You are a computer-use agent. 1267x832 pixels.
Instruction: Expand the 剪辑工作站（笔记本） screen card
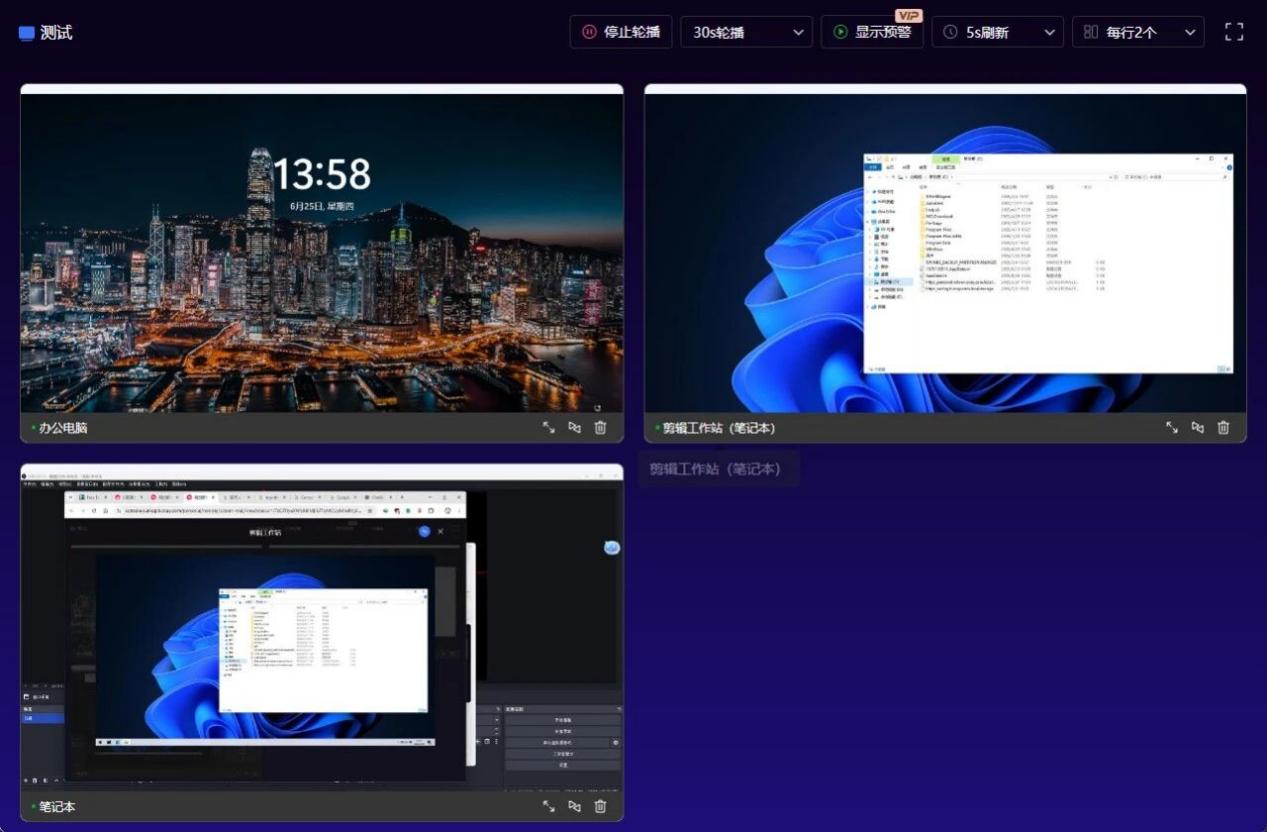coord(1172,427)
